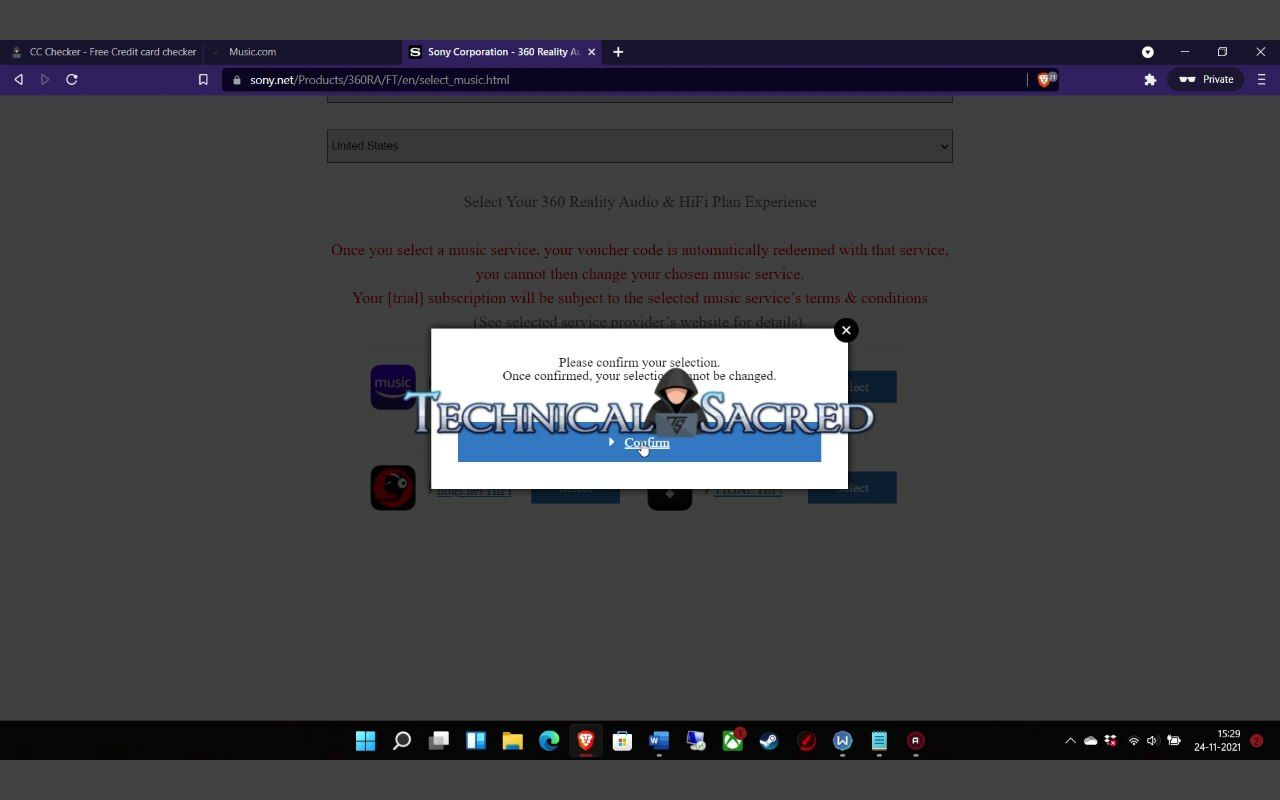The image size is (1280, 800).
Task: Click the Private window indicator
Action: coord(1206,80)
